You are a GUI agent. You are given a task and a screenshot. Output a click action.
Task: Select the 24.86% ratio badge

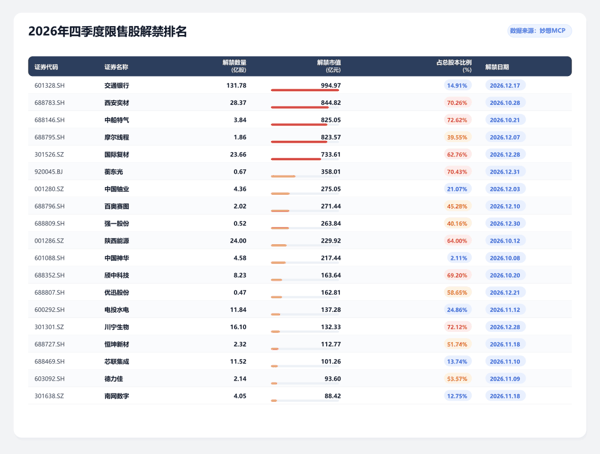457,309
